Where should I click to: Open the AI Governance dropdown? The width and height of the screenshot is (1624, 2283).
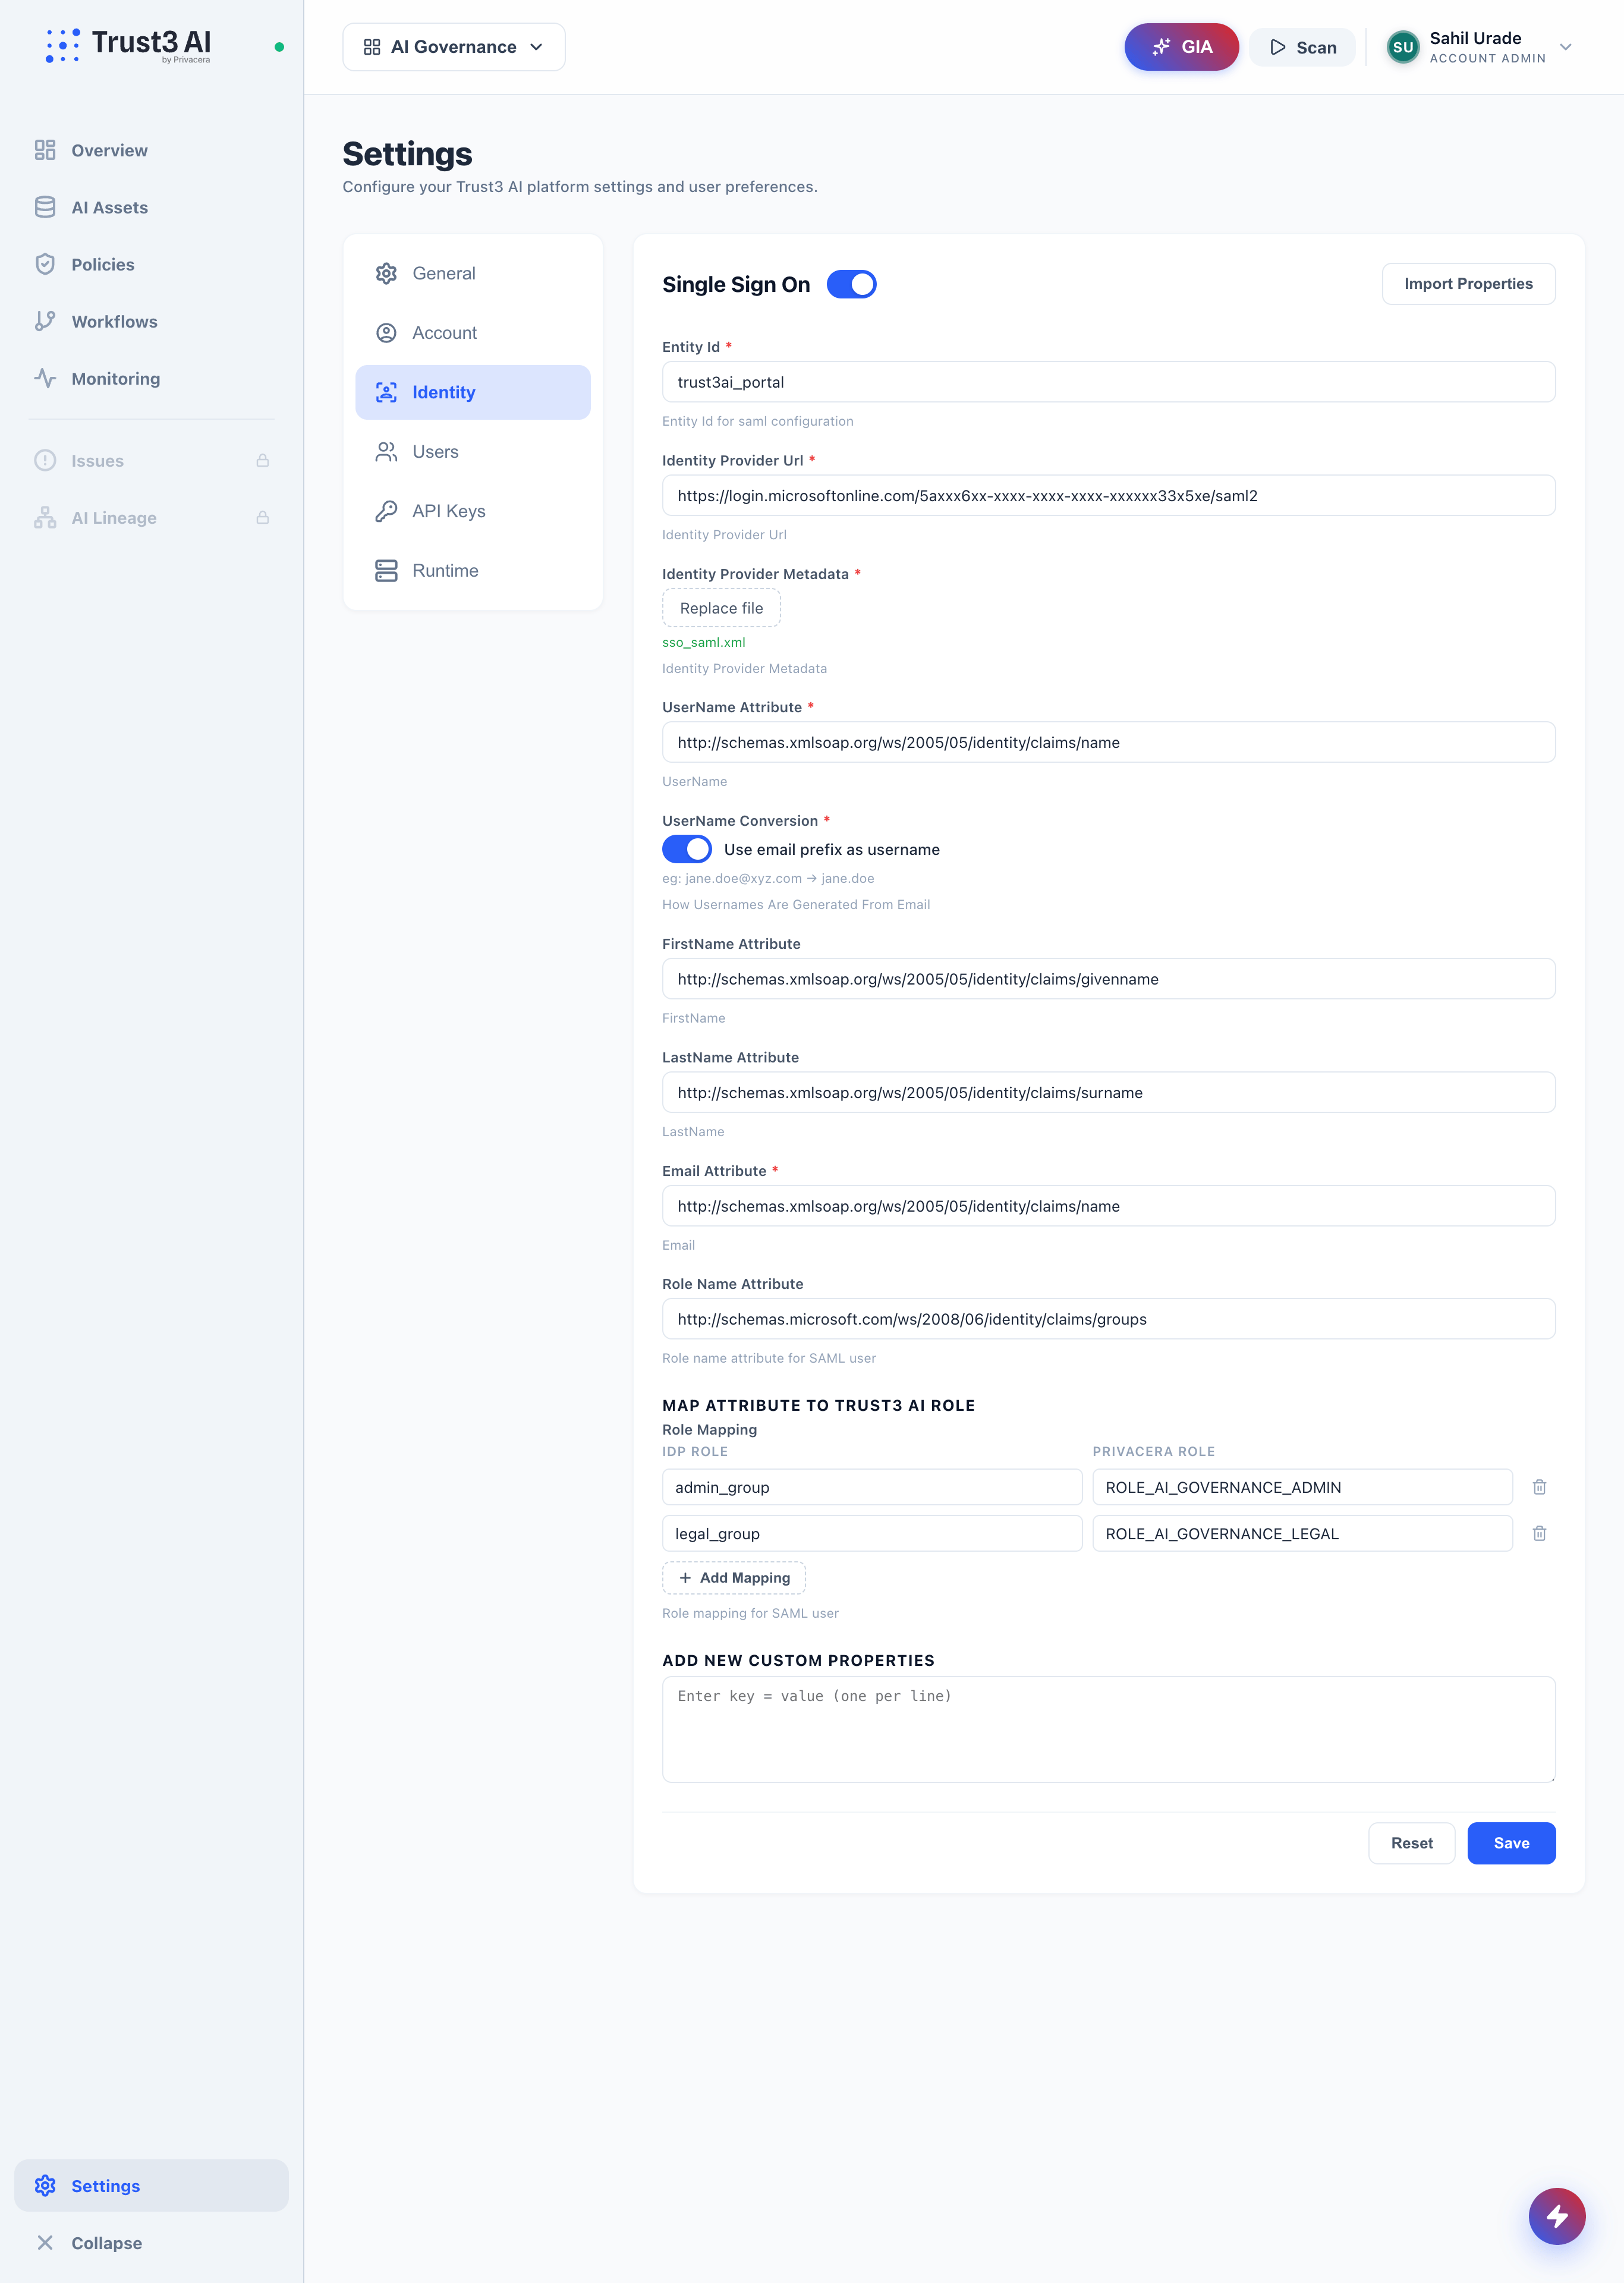[x=453, y=47]
